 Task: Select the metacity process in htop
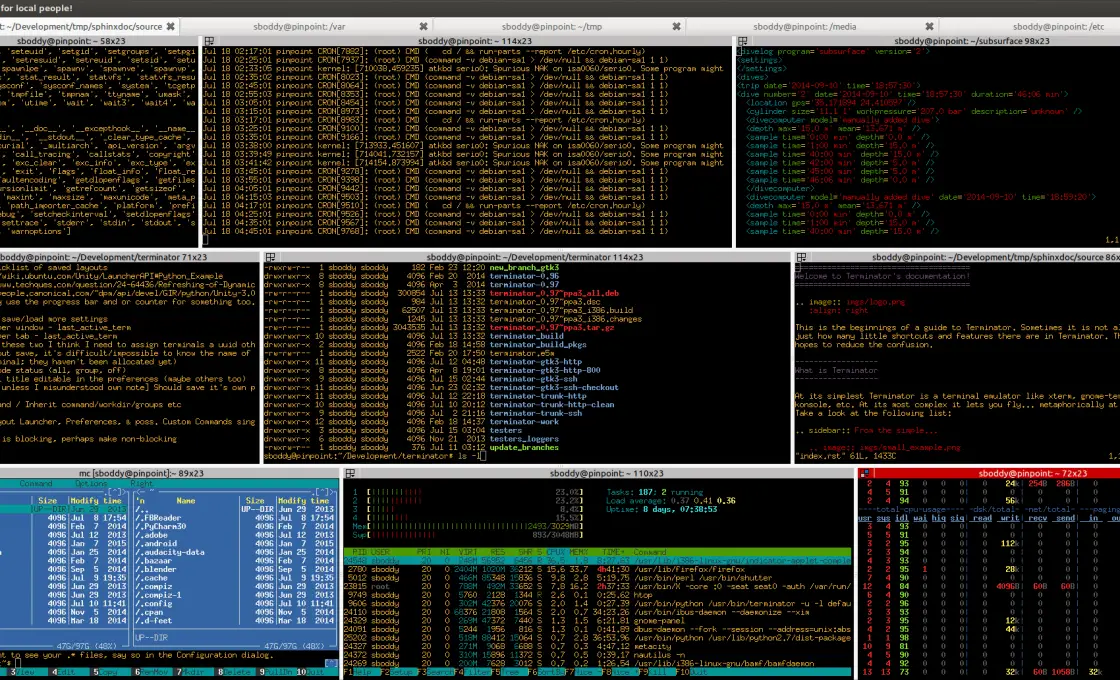coord(597,646)
